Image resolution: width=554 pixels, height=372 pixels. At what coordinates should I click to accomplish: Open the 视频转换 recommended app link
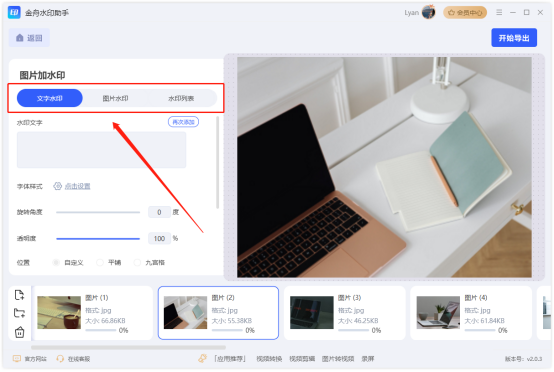click(x=269, y=359)
